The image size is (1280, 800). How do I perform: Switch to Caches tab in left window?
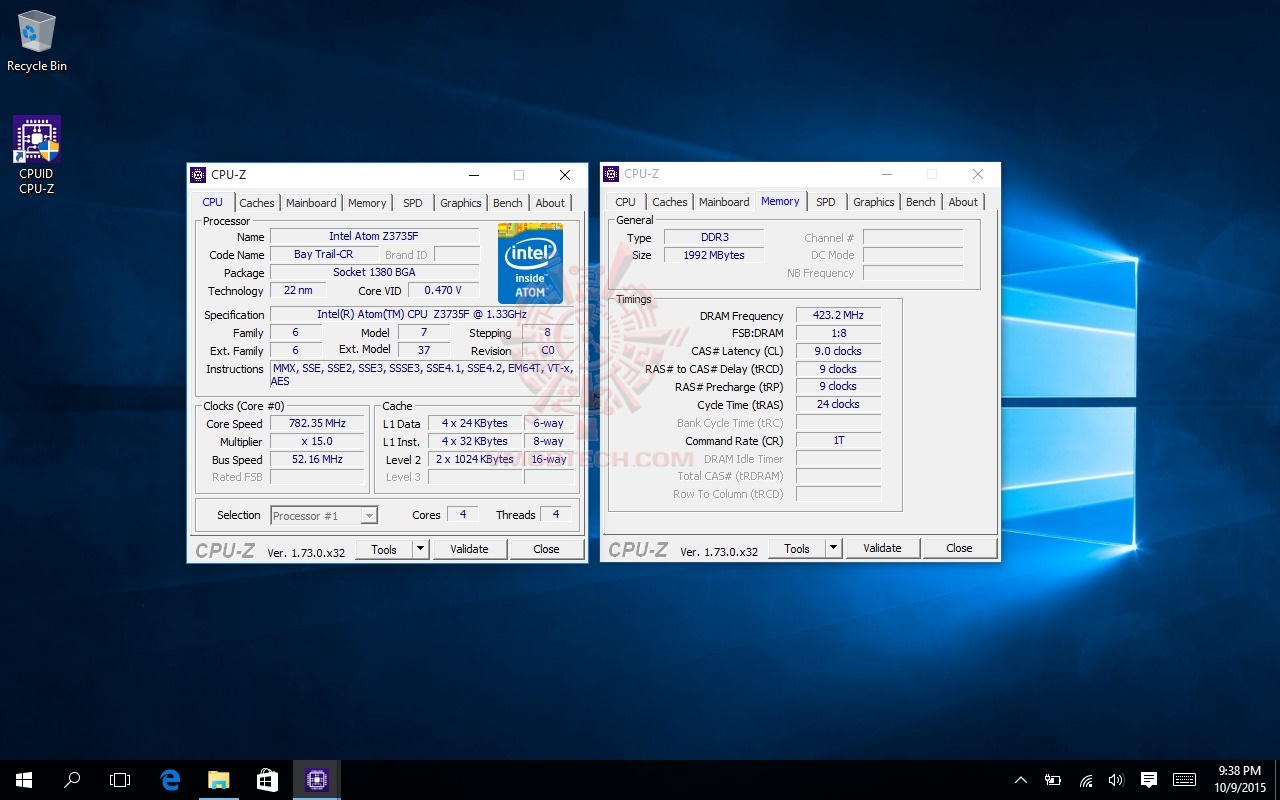(257, 203)
